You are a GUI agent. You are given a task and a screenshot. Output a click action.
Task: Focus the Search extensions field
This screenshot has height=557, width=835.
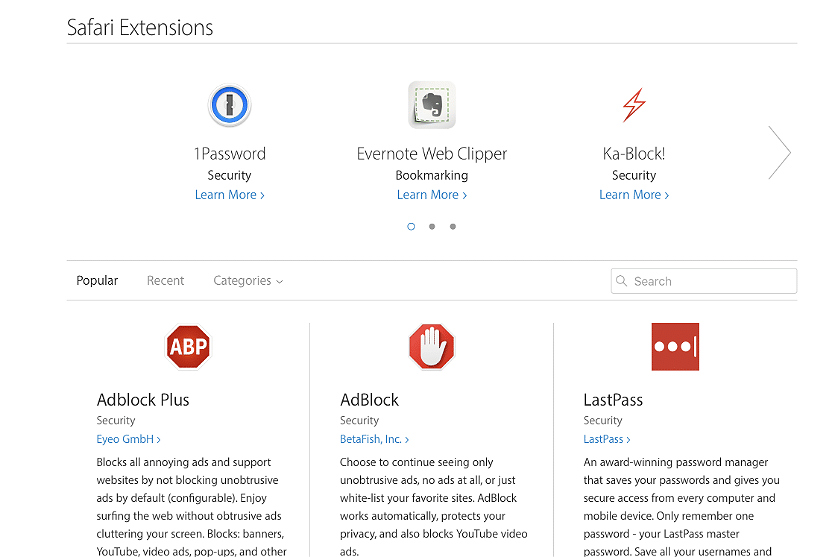(x=704, y=281)
